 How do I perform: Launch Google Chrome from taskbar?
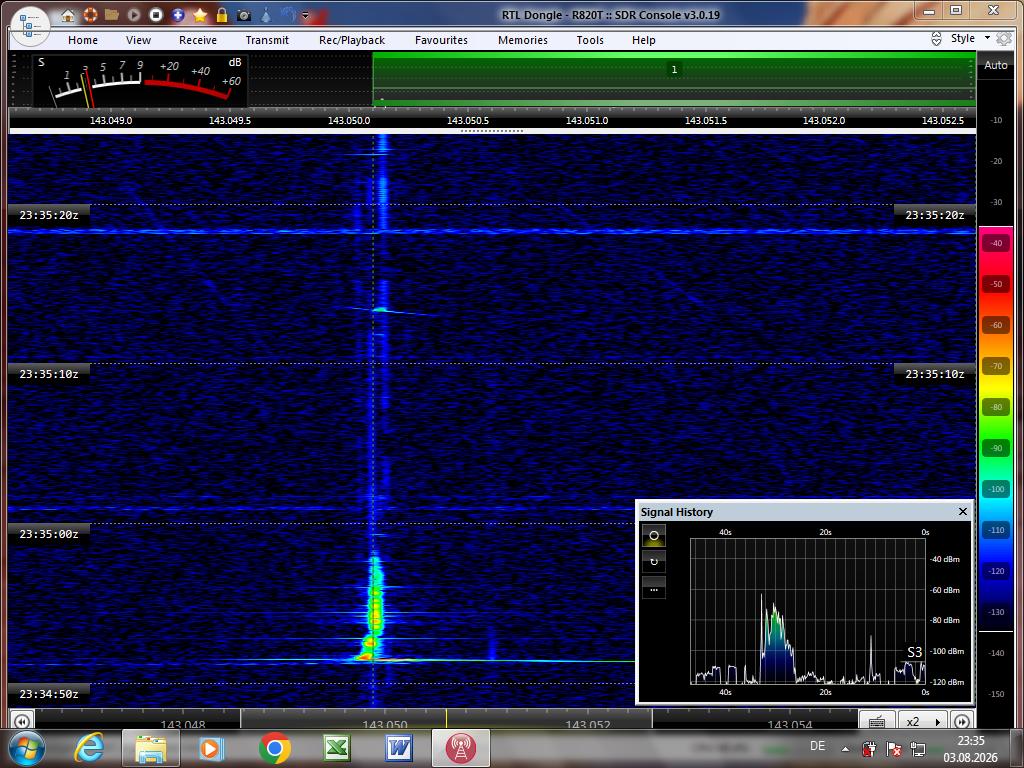click(275, 748)
